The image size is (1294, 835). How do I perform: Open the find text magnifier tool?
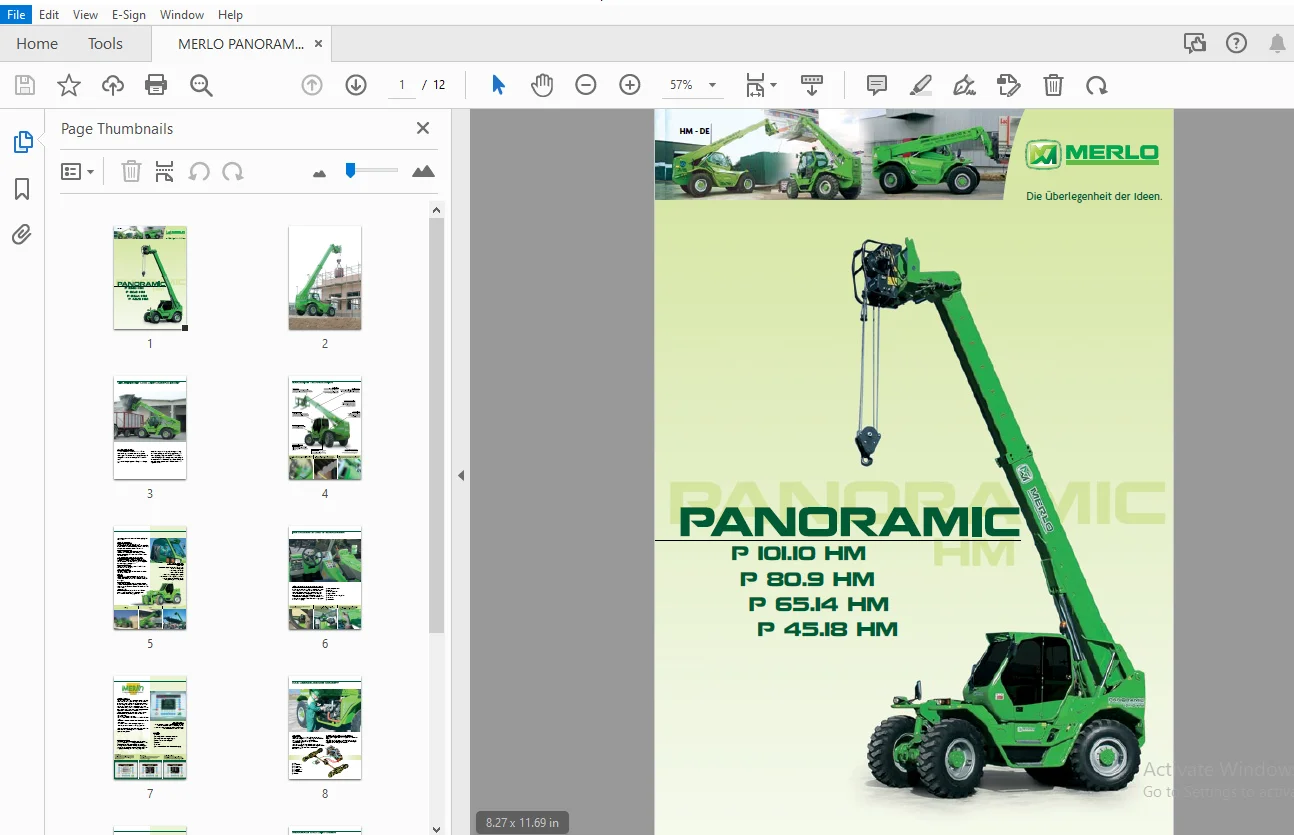pos(201,86)
